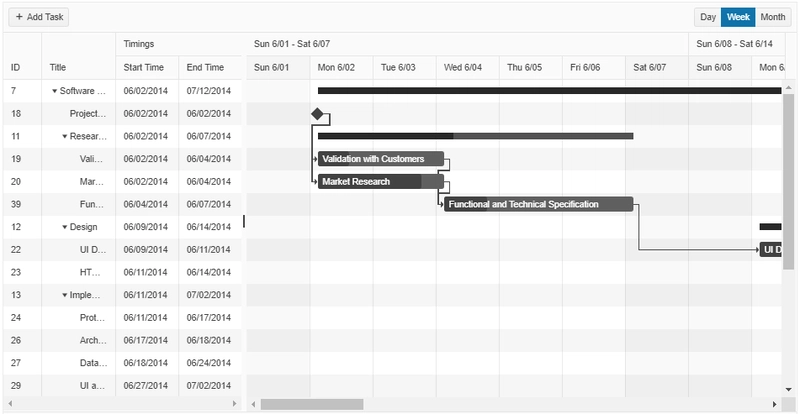
Task: Click the Sun 6/01 - Sat 6/07 week header
Action: (x=467, y=44)
